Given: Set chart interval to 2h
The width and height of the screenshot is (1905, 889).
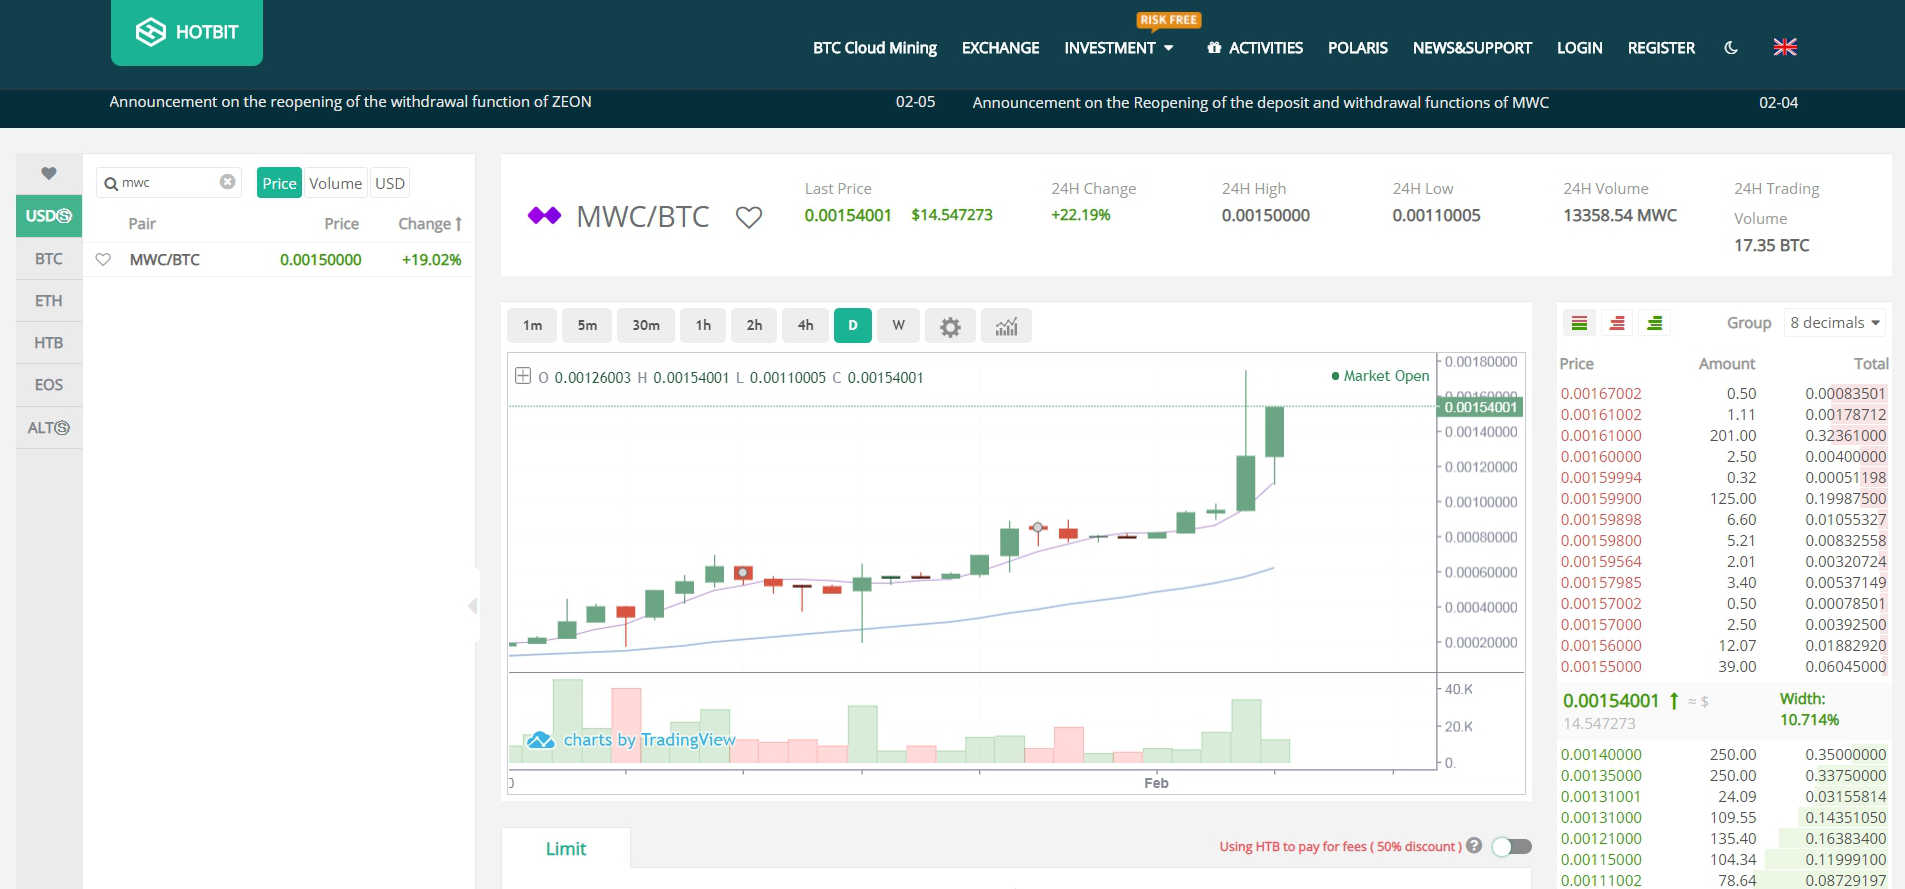Looking at the screenshot, I should click(x=754, y=326).
